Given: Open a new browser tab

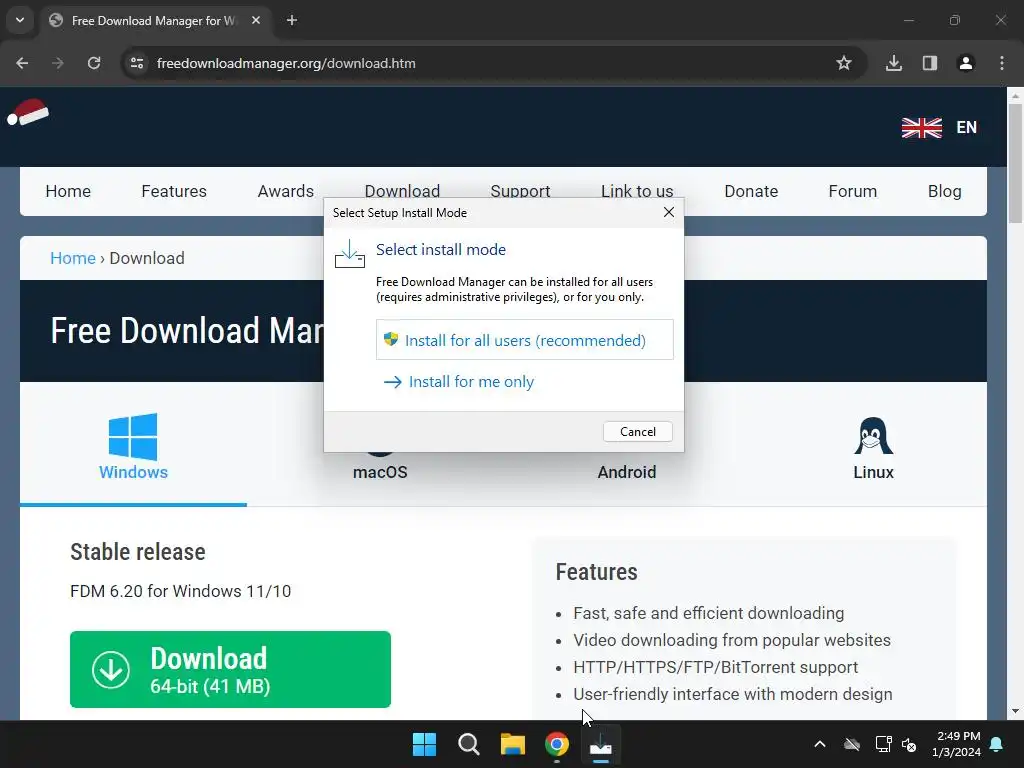Looking at the screenshot, I should [x=292, y=20].
